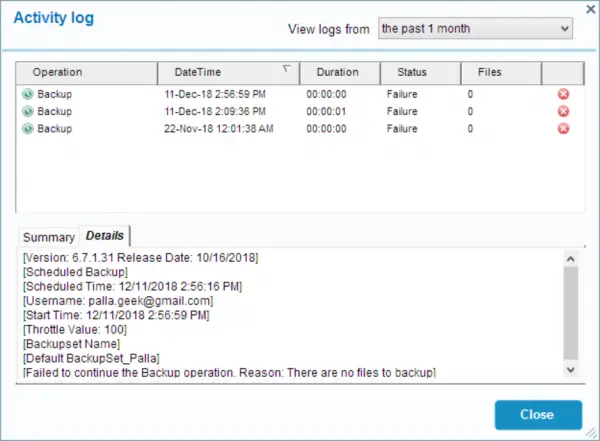Sort by the Status column header
The height and width of the screenshot is (441, 600).
point(421,72)
